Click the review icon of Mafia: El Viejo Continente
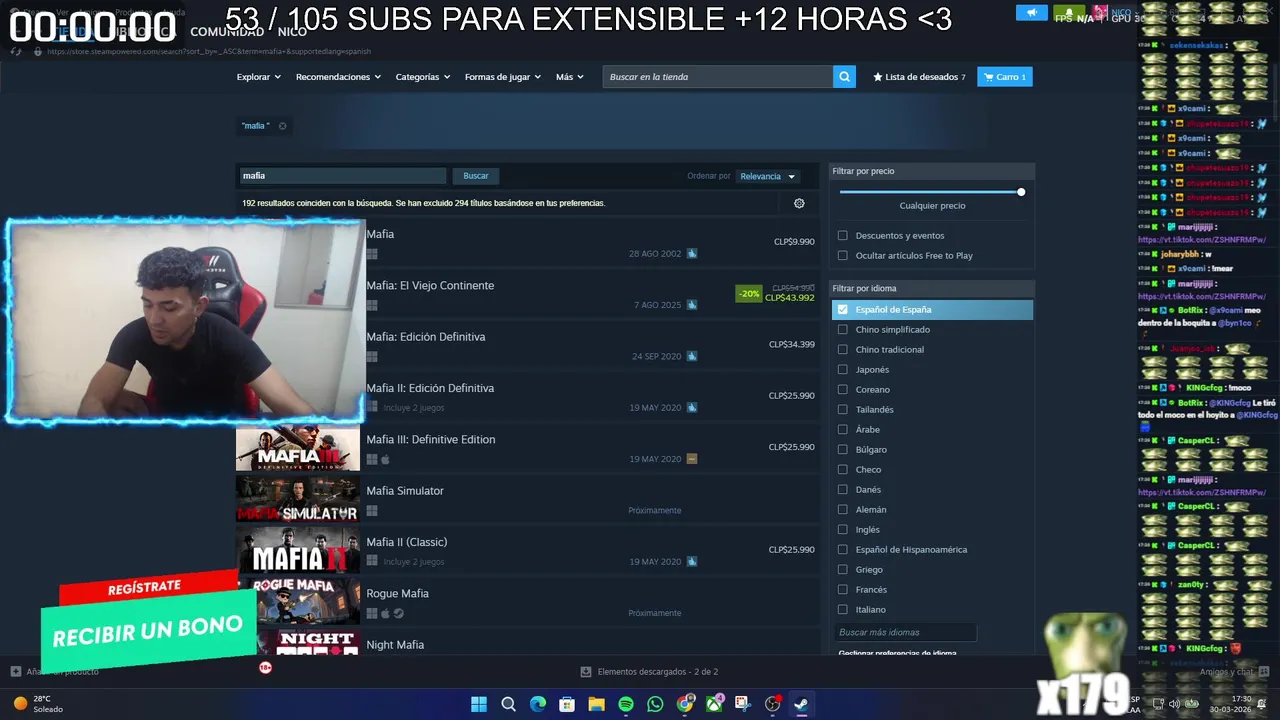 pyautogui.click(x=692, y=305)
